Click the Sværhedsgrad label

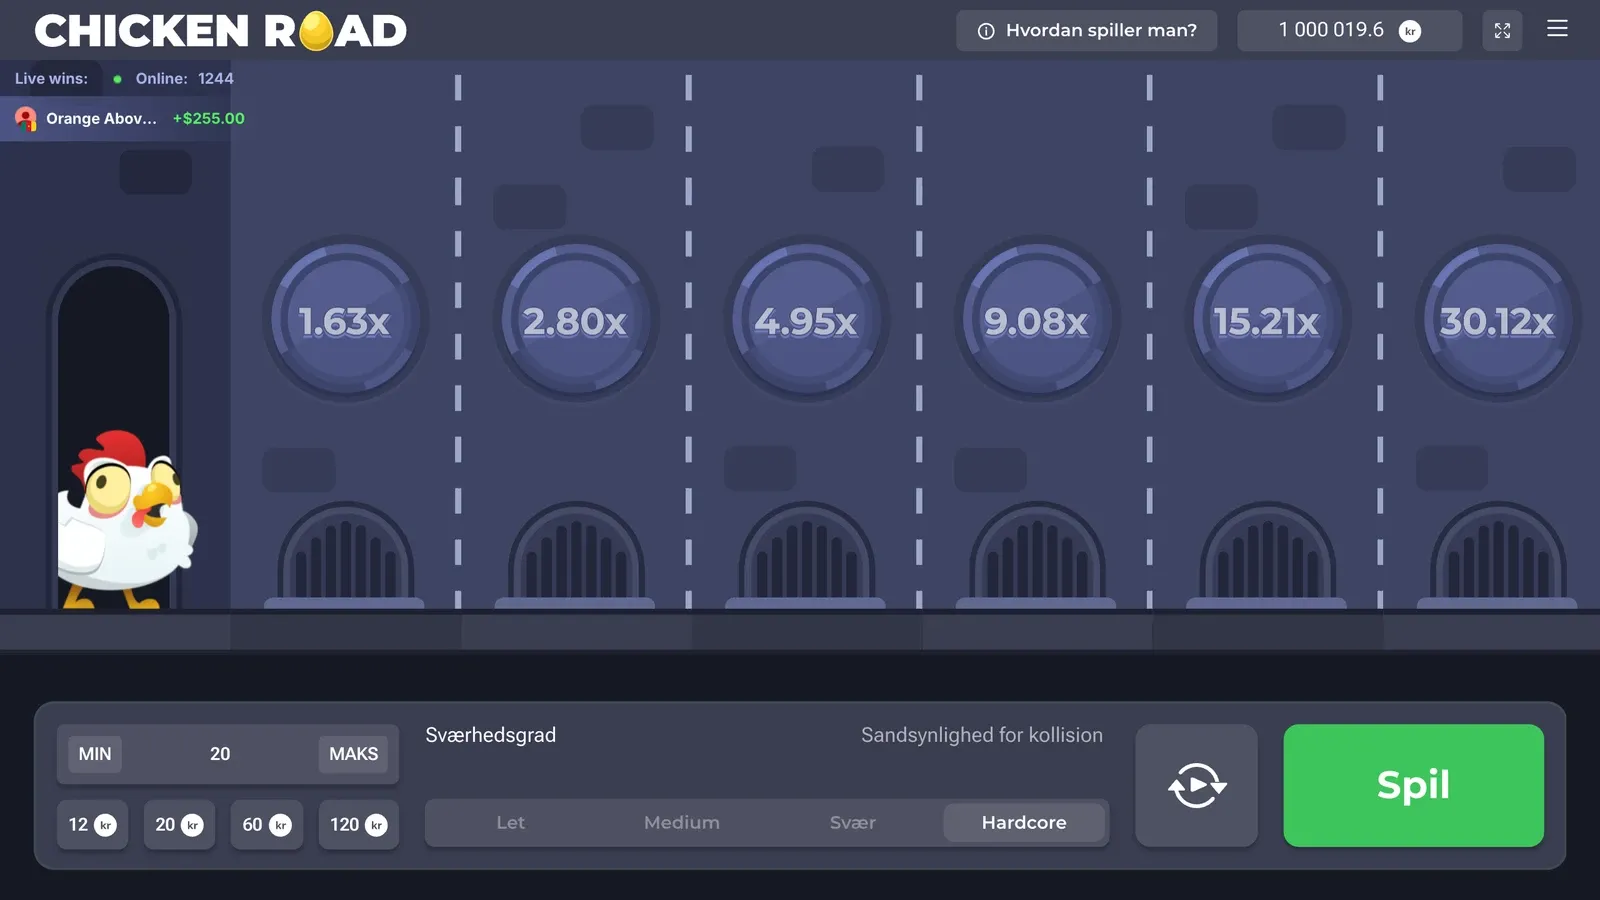491,735
